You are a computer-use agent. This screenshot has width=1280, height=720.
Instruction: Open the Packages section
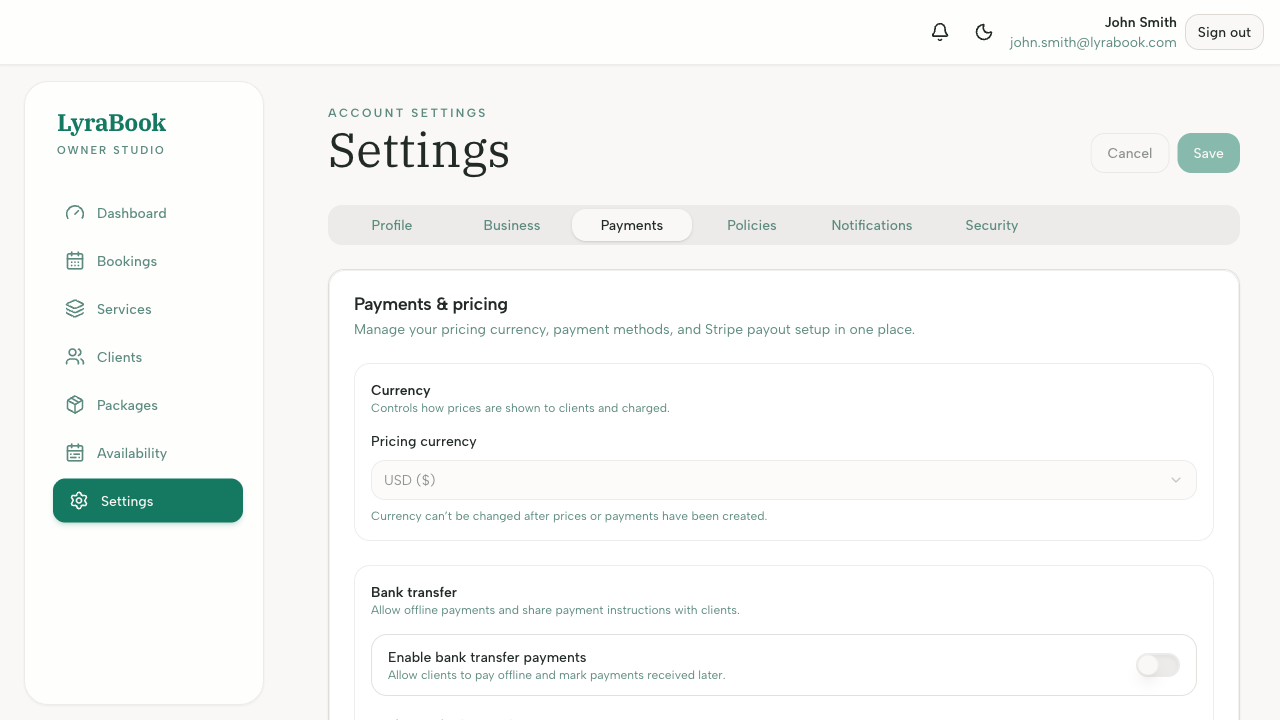(x=127, y=405)
